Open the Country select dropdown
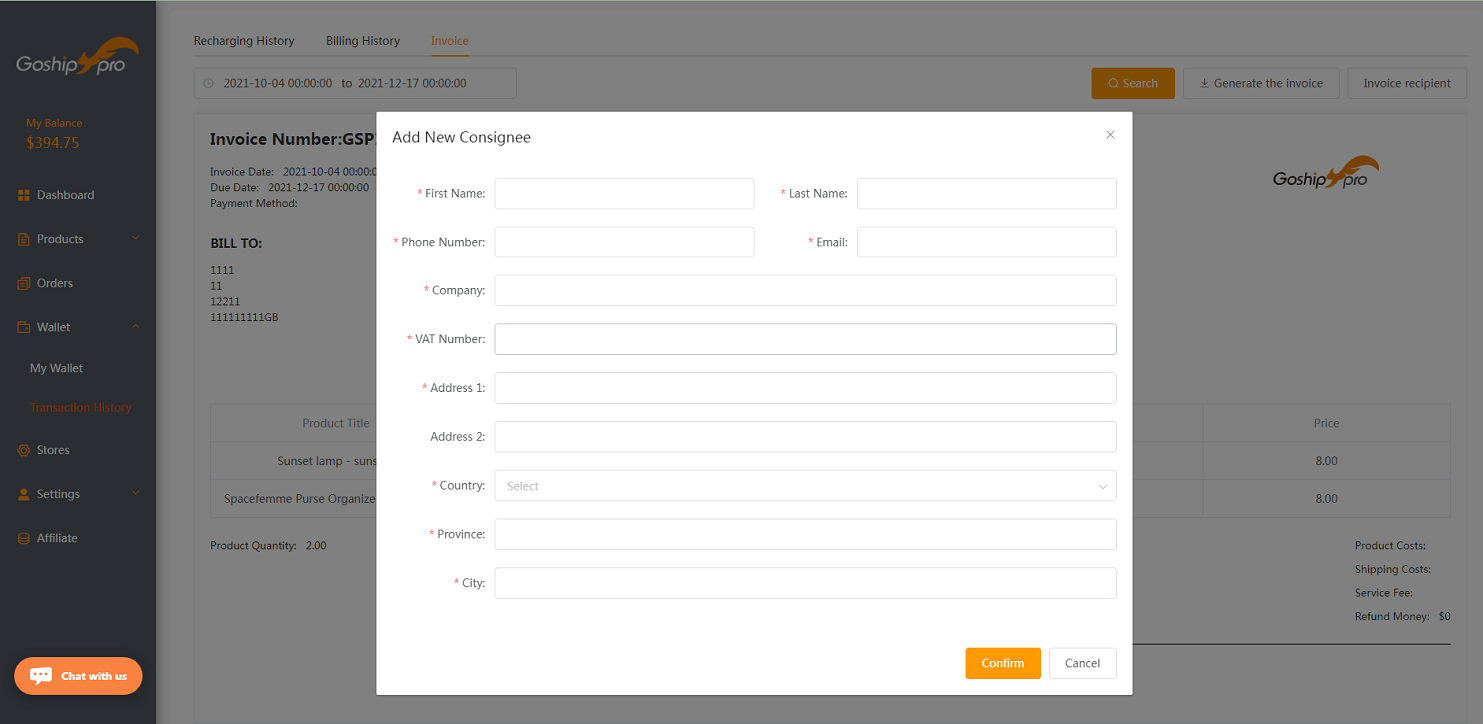This screenshot has height=724, width=1483. tap(805, 486)
